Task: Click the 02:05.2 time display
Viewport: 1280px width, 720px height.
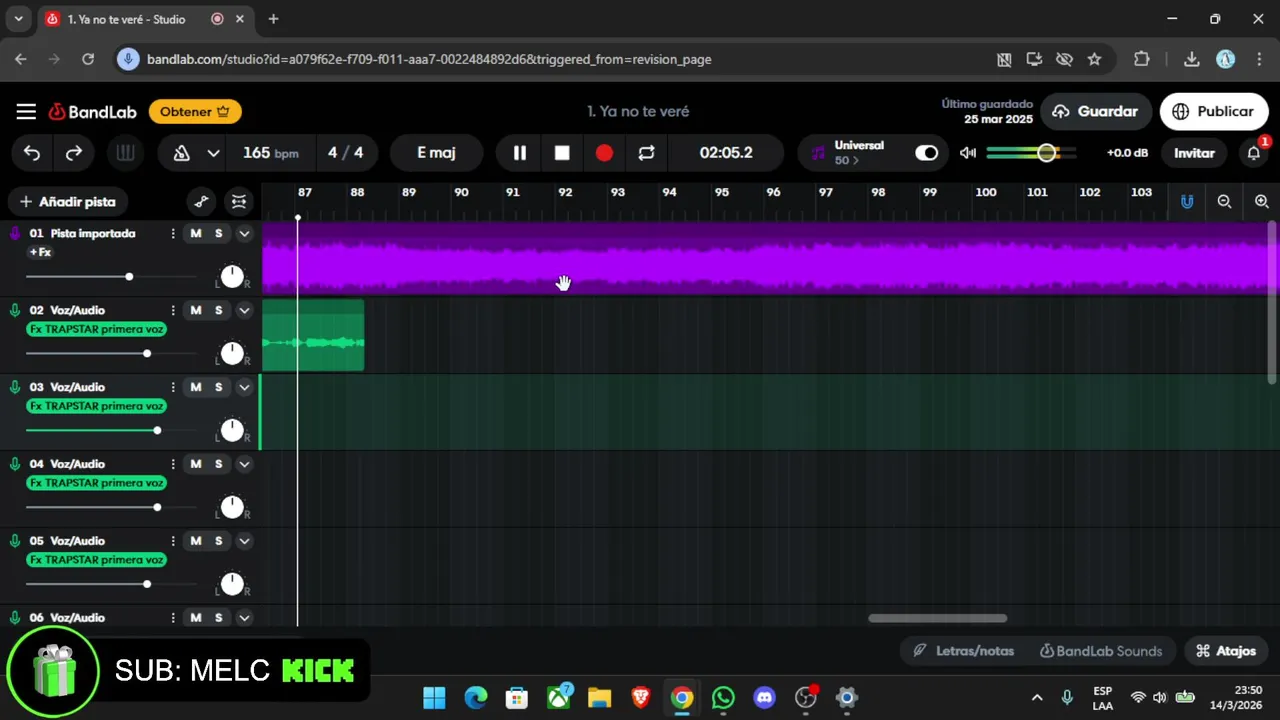Action: pos(726,153)
